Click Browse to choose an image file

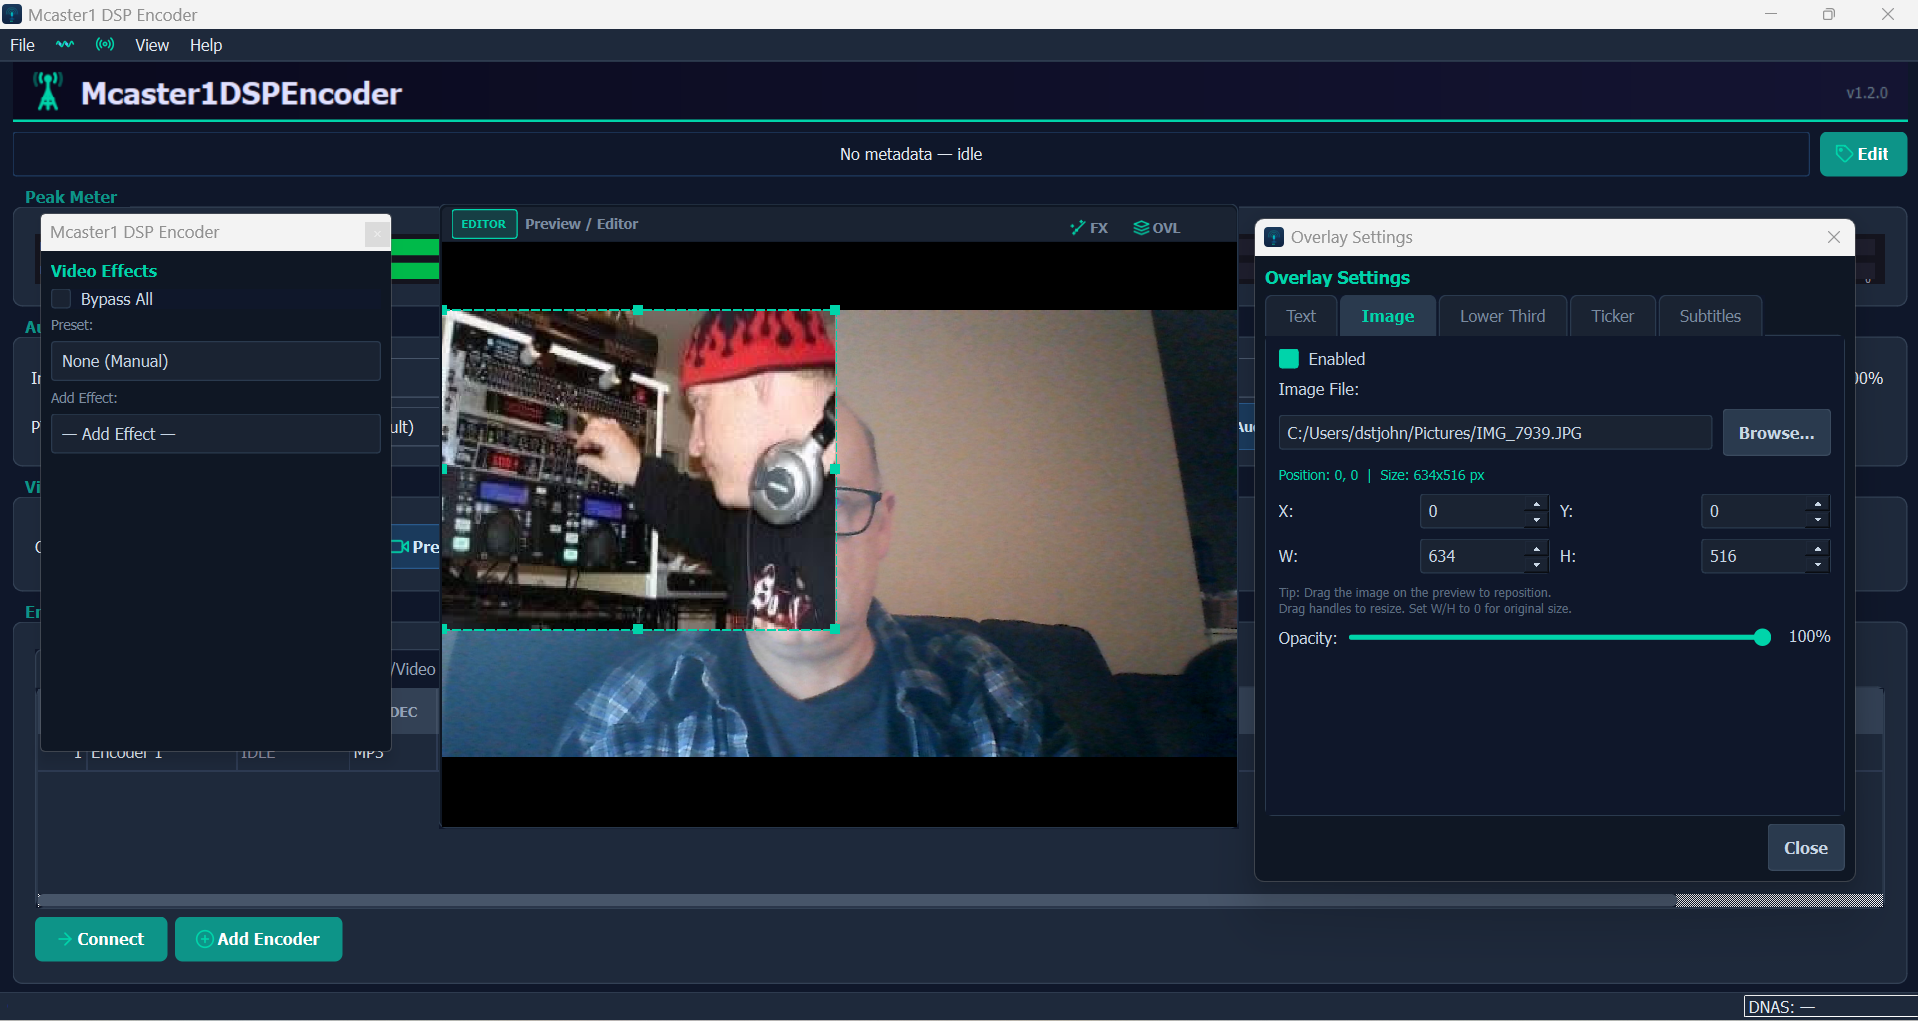tap(1776, 432)
